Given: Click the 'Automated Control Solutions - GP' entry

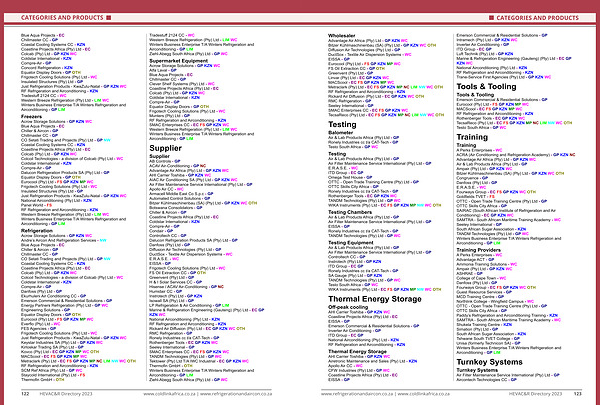Looking at the screenshot, I should pos(179,199).
